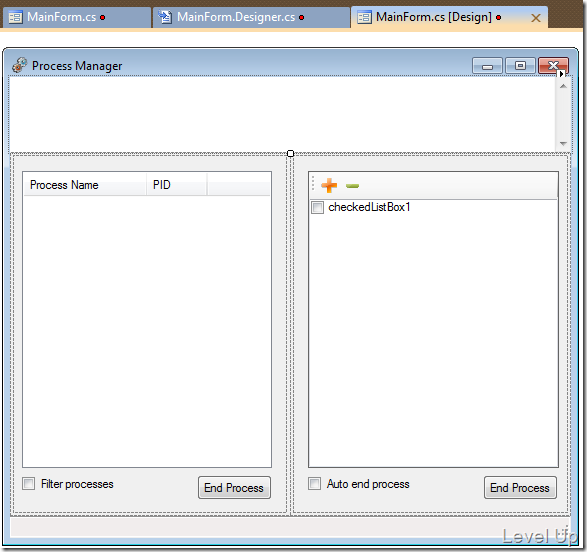The image size is (587, 552).
Task: Click the toolstrip grip handle beside plus icon
Action: coord(313,184)
